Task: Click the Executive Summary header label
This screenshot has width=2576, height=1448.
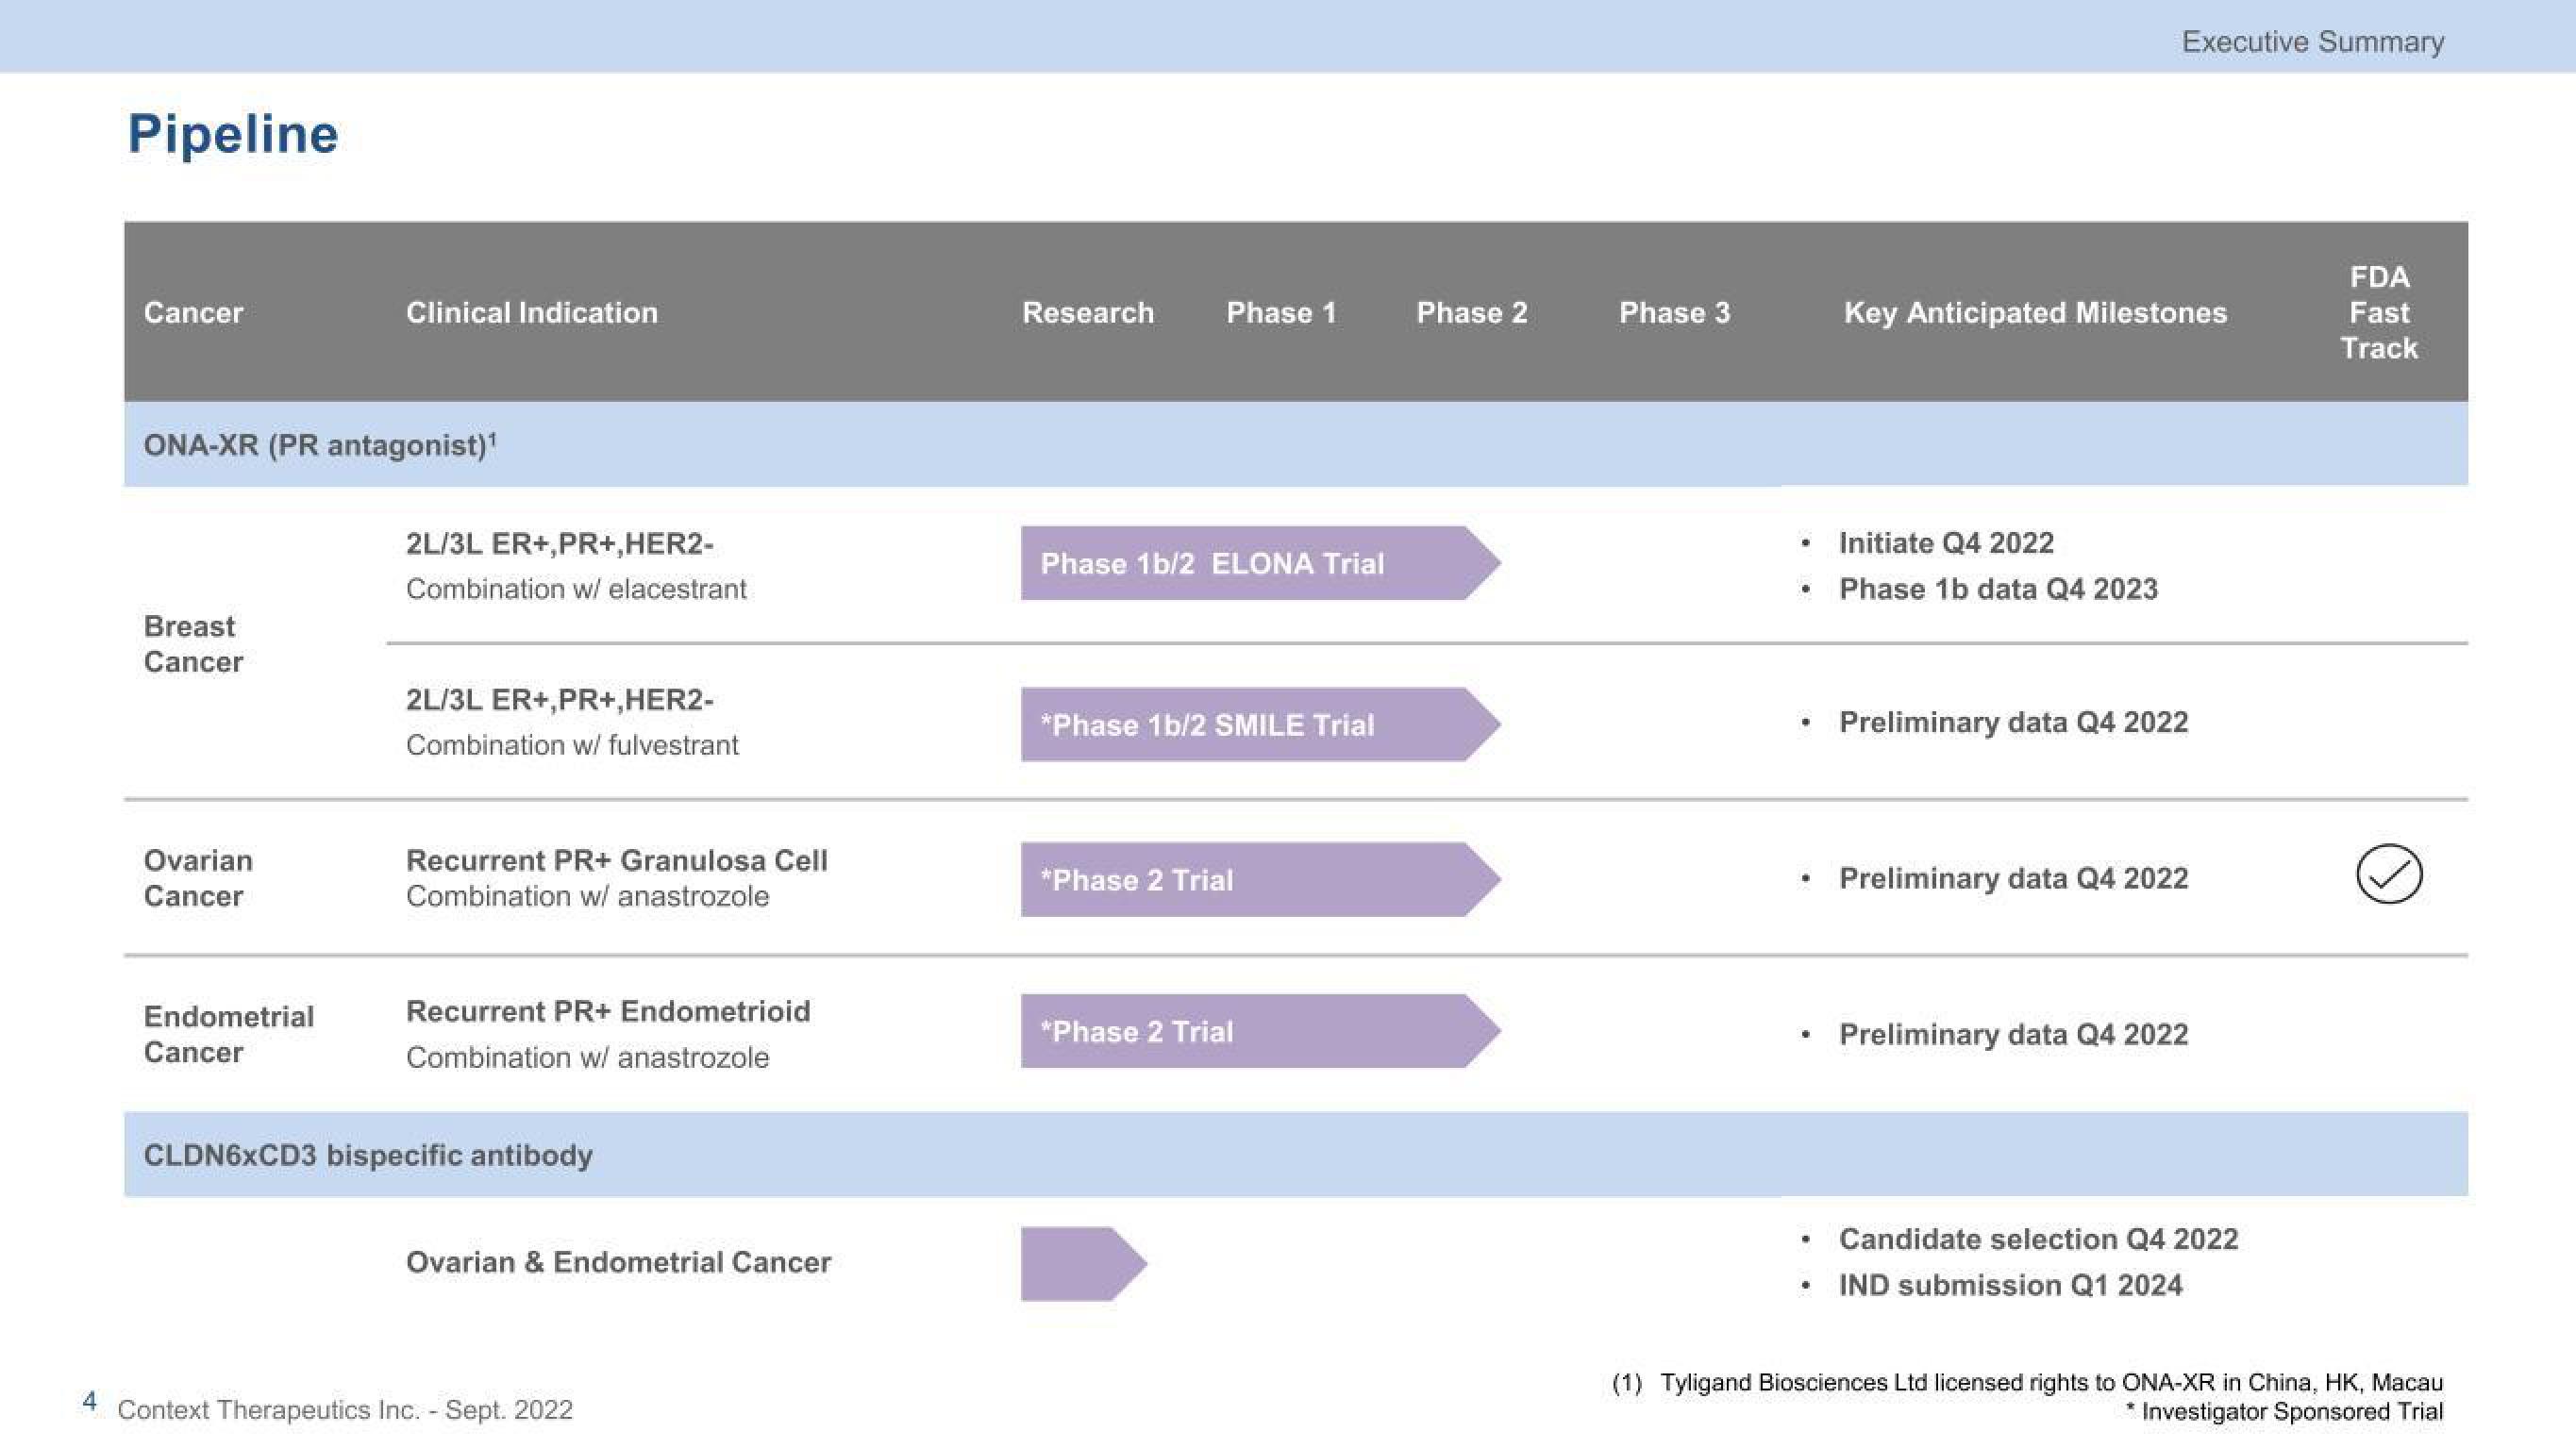Action: (x=2313, y=42)
